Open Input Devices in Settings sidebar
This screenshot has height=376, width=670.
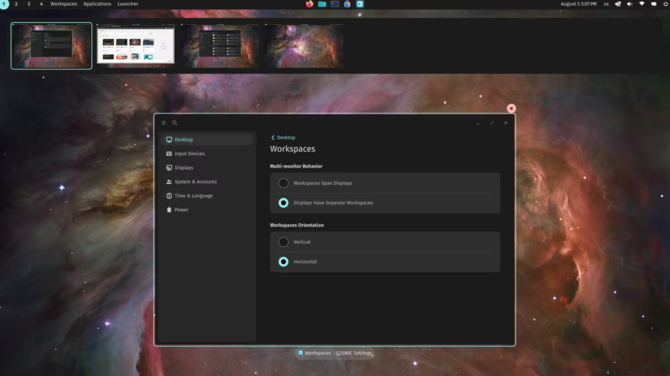point(207,154)
